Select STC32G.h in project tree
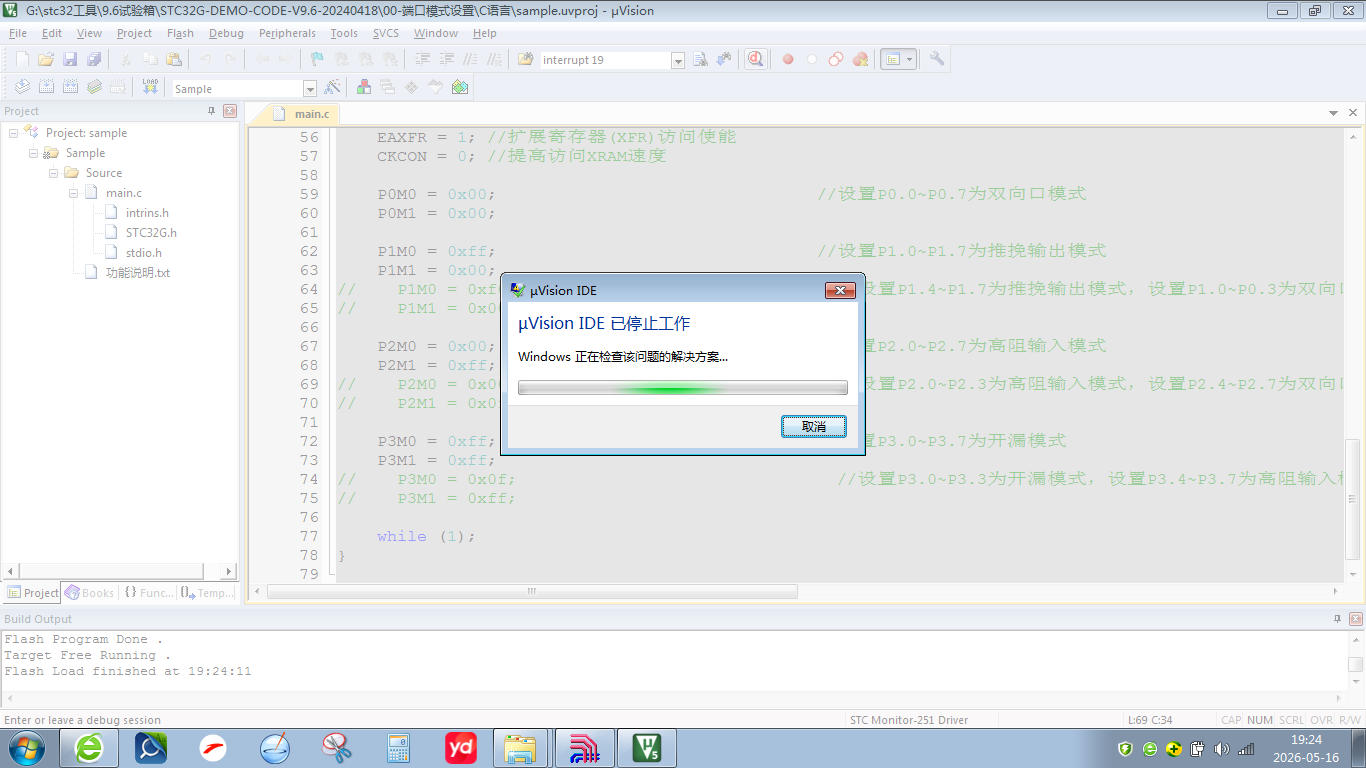Viewport: 1366px width, 768px height. coord(151,233)
